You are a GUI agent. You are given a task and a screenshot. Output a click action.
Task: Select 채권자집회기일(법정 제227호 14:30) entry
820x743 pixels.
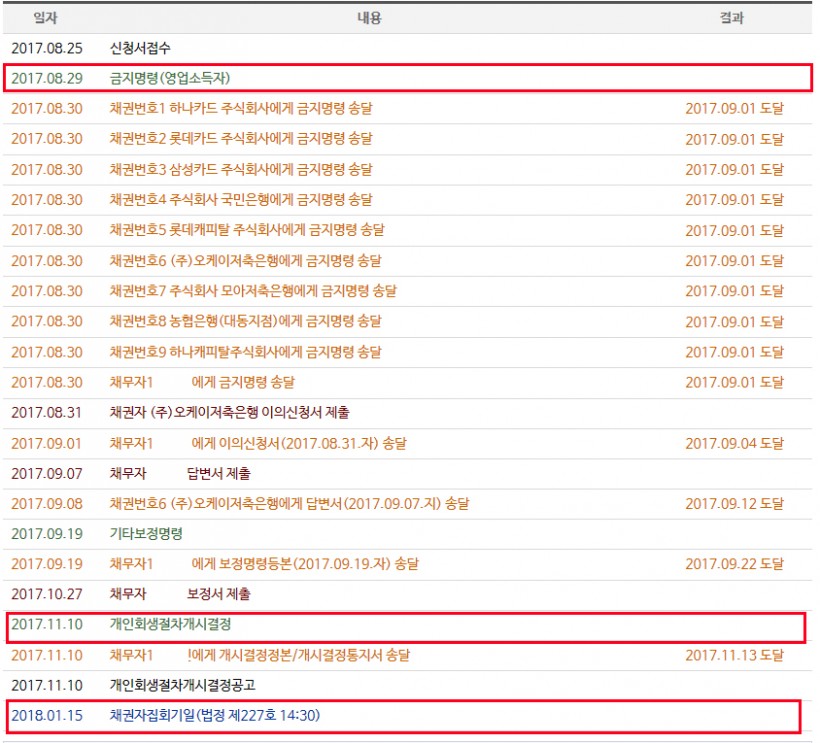[x=214, y=715]
